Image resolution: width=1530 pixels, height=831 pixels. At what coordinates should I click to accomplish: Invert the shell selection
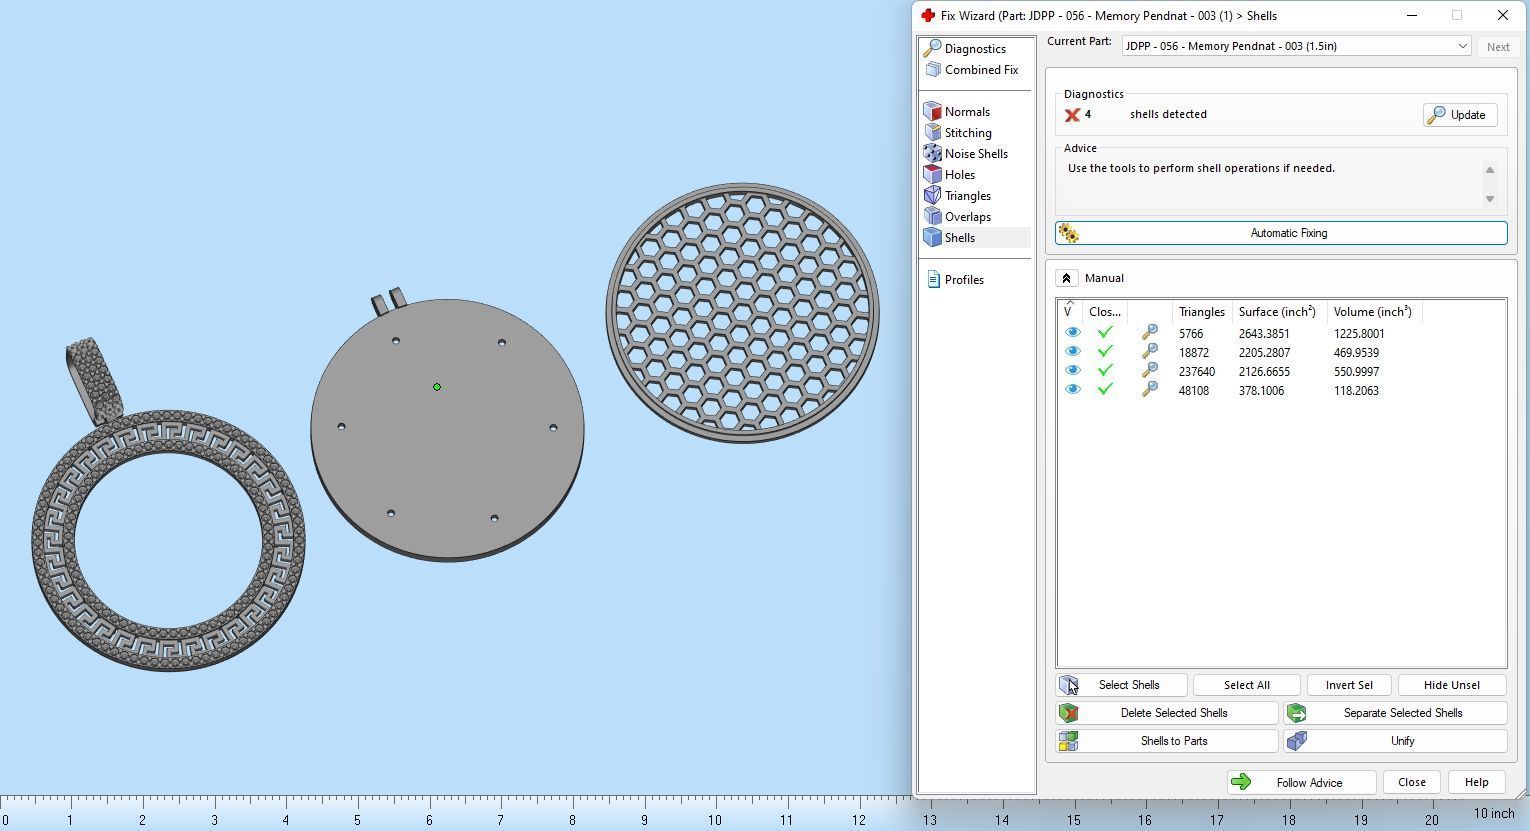point(1349,685)
